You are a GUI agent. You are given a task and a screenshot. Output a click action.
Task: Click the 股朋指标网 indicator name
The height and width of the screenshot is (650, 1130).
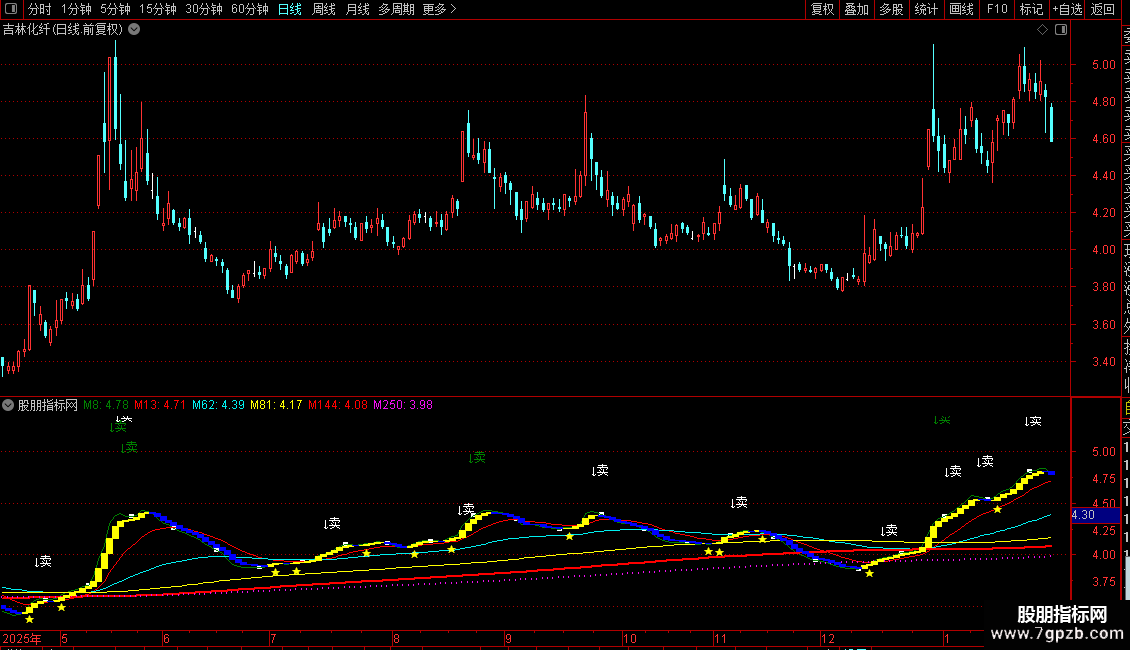[x=48, y=405]
